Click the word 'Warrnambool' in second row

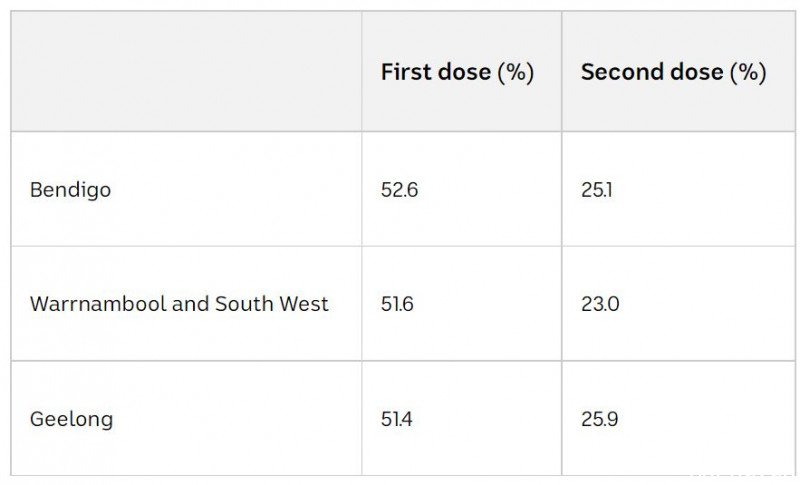tap(98, 304)
